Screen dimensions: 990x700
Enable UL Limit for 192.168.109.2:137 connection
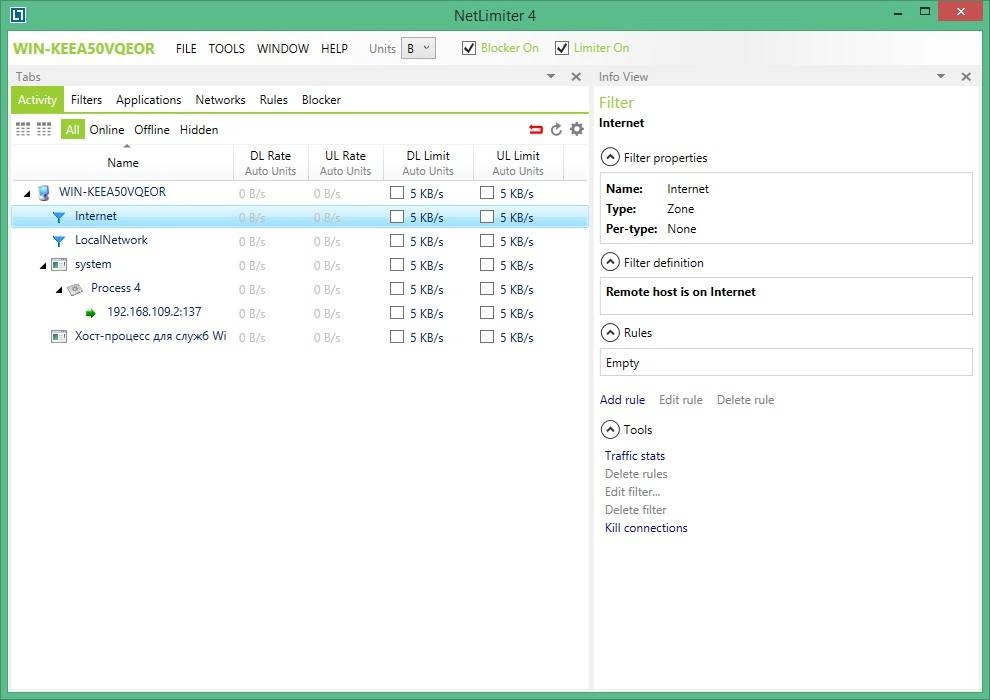coord(487,312)
